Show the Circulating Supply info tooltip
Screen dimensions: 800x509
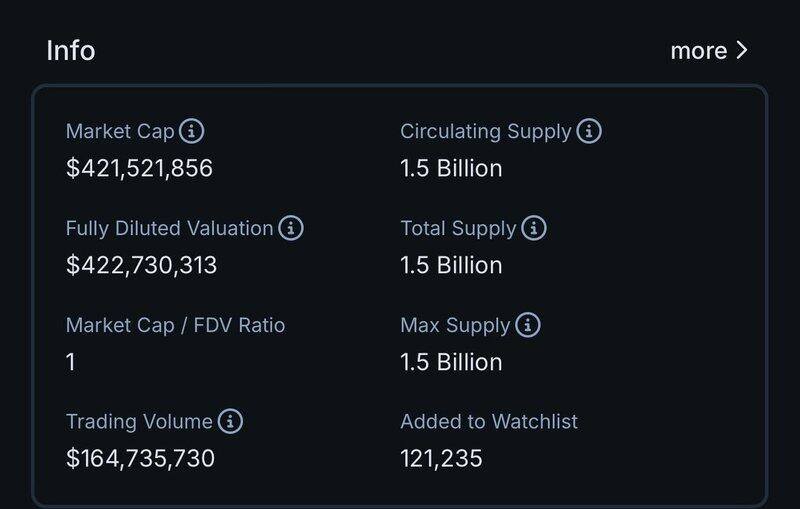click(589, 131)
